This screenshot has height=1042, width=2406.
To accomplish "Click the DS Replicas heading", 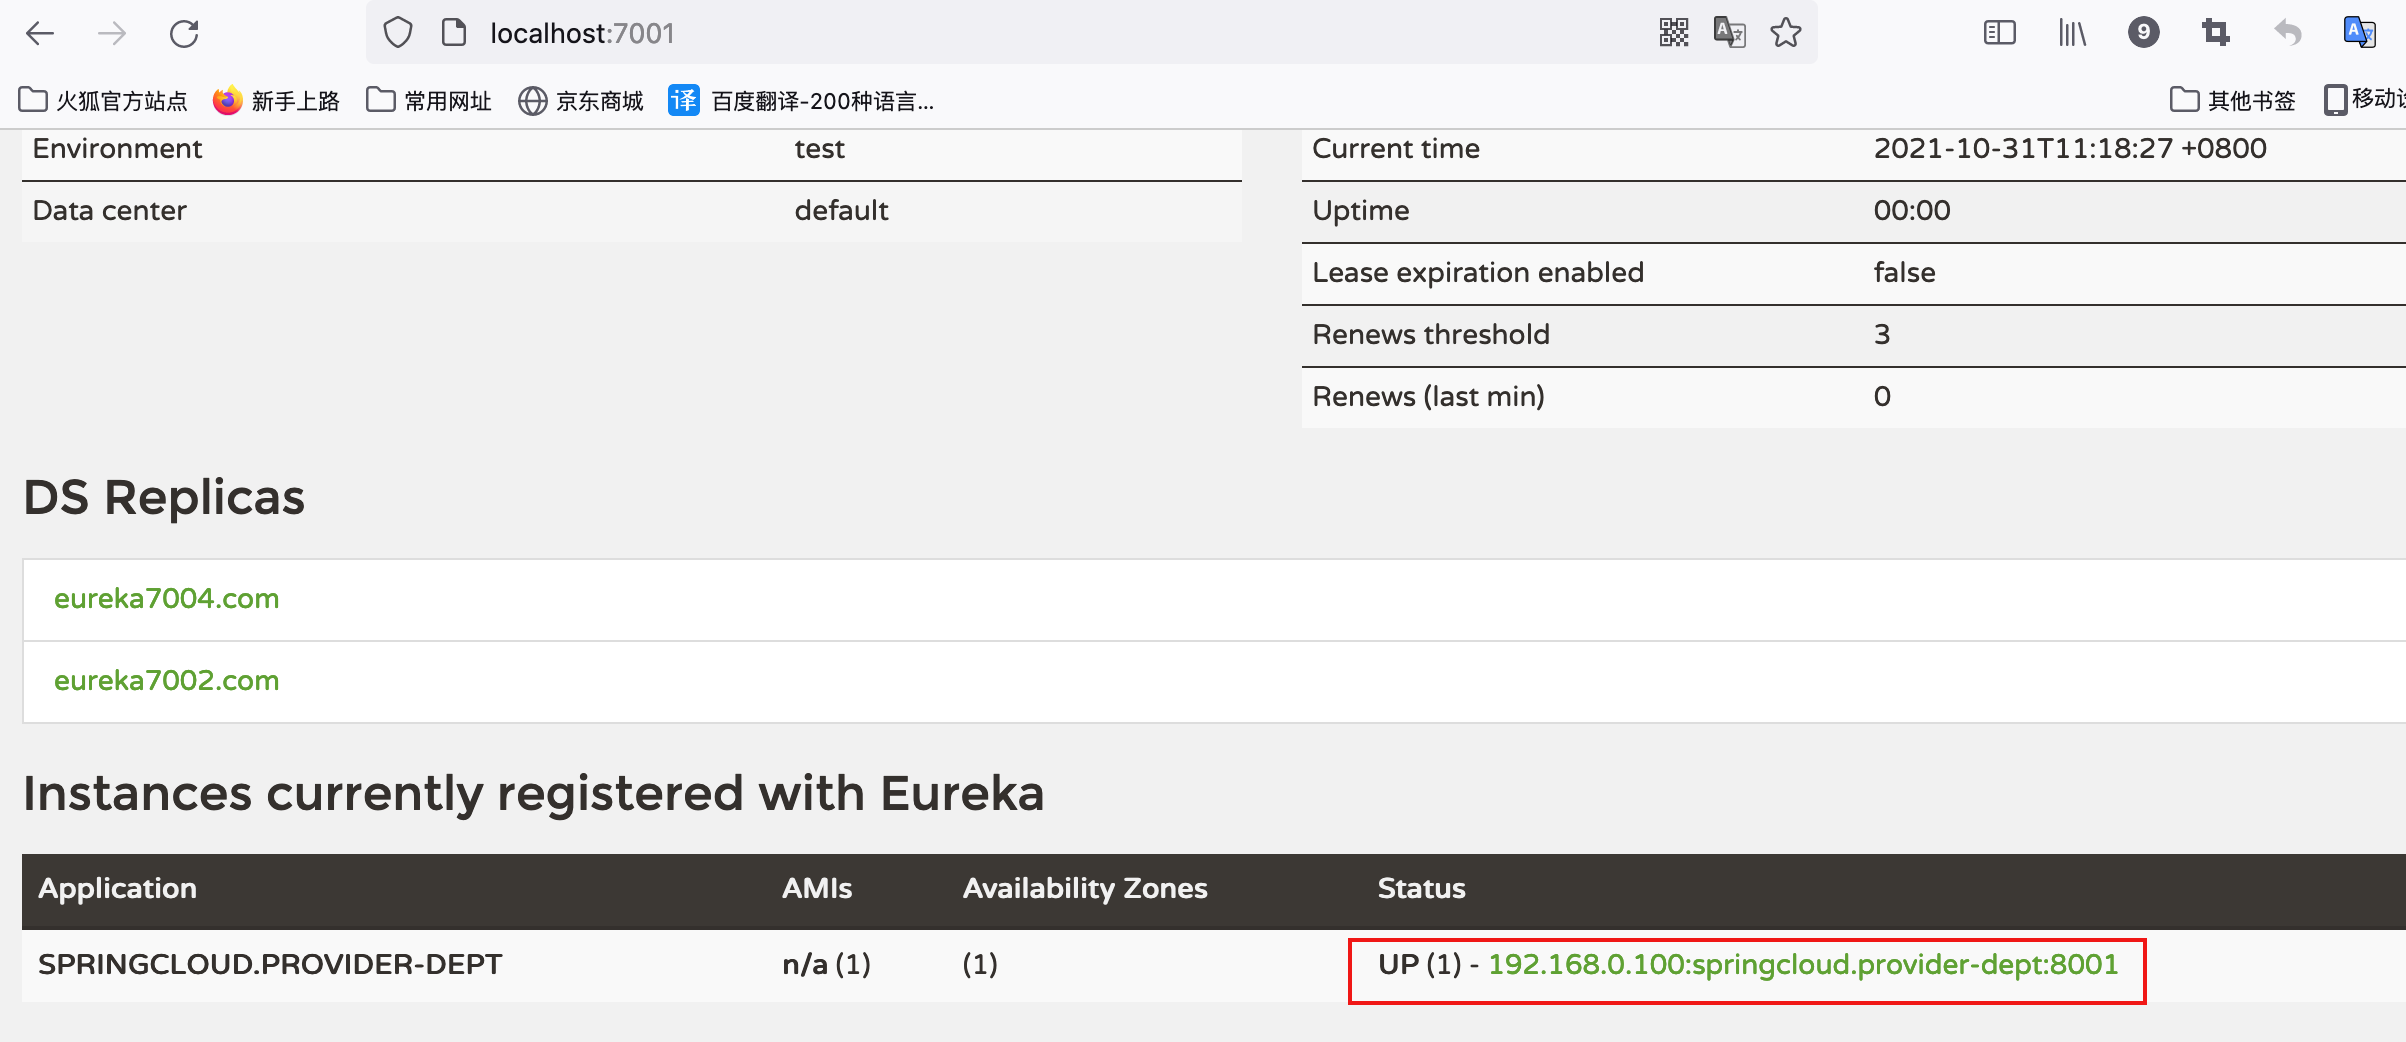I will pyautogui.click(x=164, y=498).
